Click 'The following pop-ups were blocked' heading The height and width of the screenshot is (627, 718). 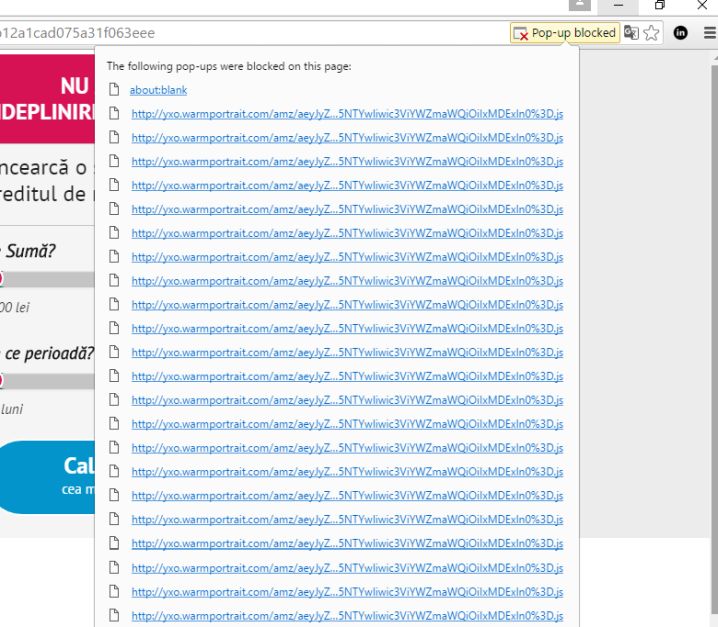(229, 66)
